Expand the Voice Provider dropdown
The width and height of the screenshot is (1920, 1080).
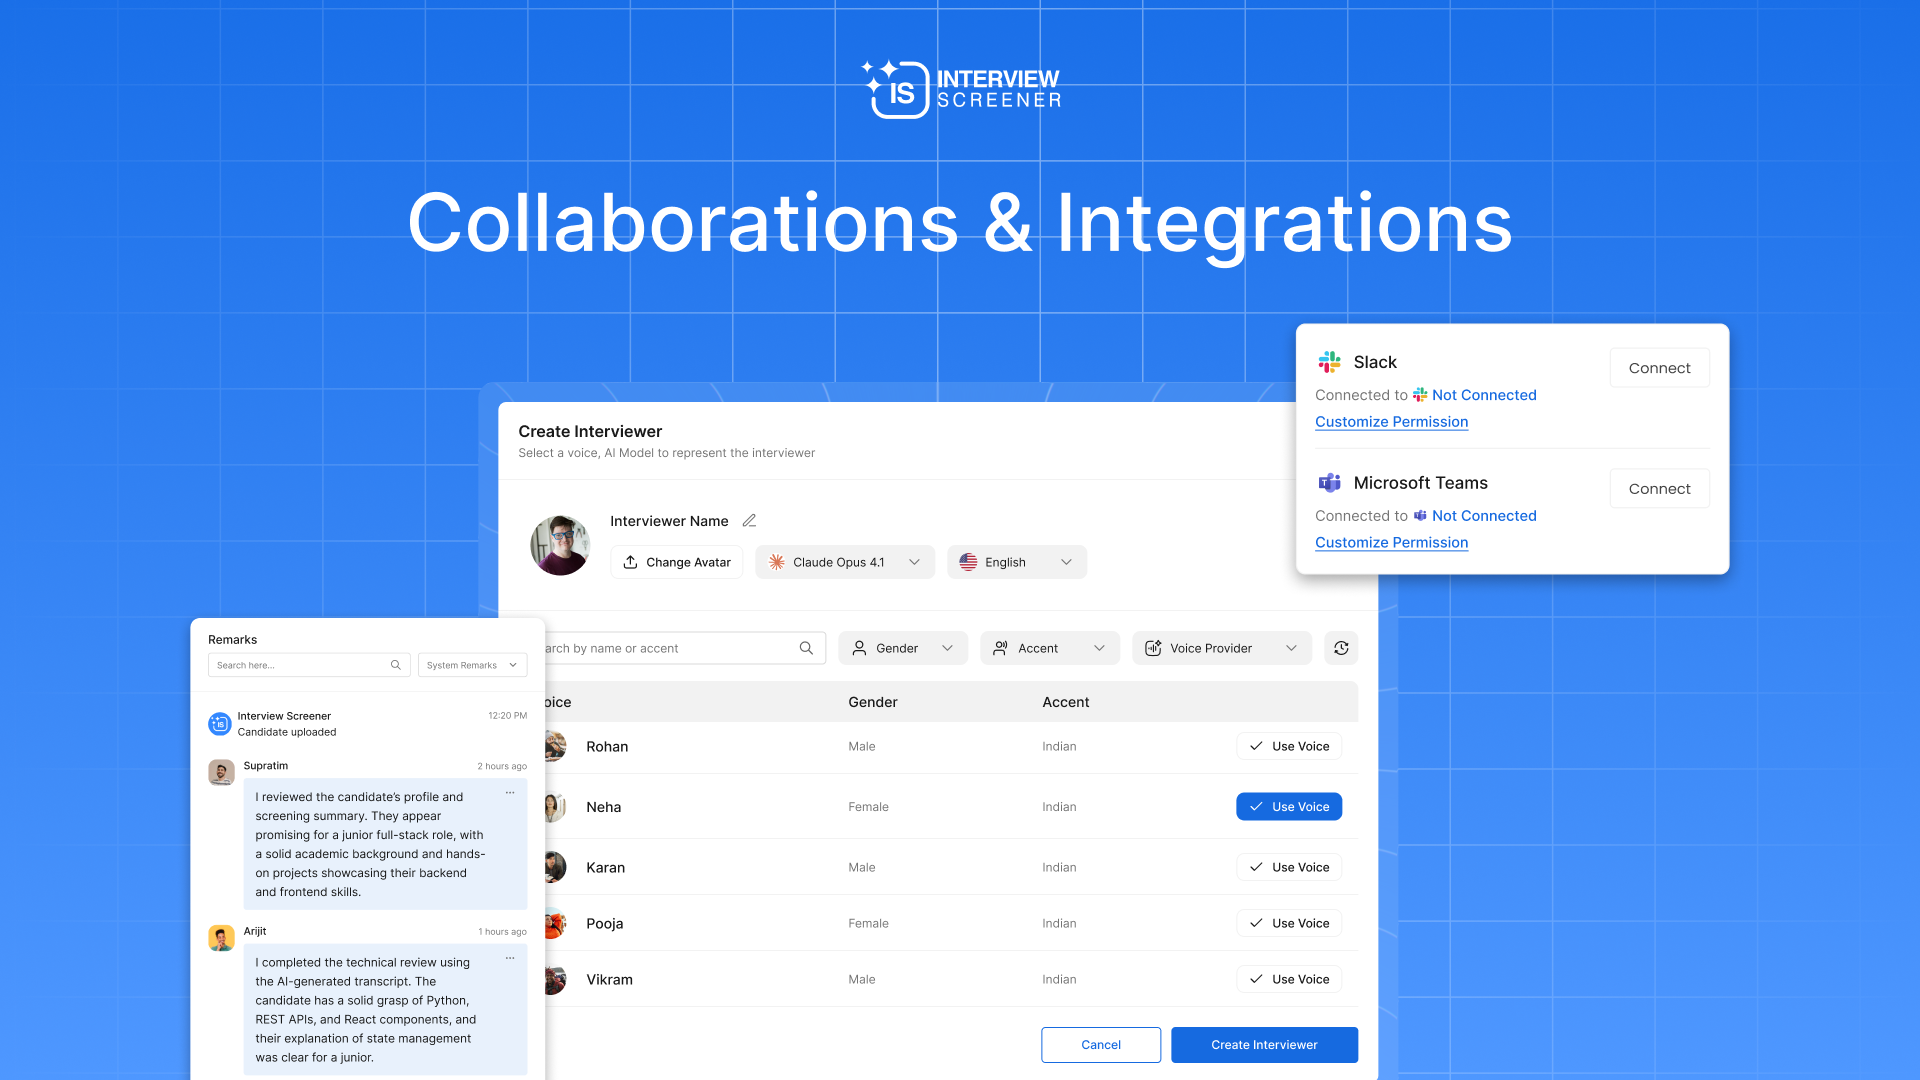pyautogui.click(x=1222, y=648)
